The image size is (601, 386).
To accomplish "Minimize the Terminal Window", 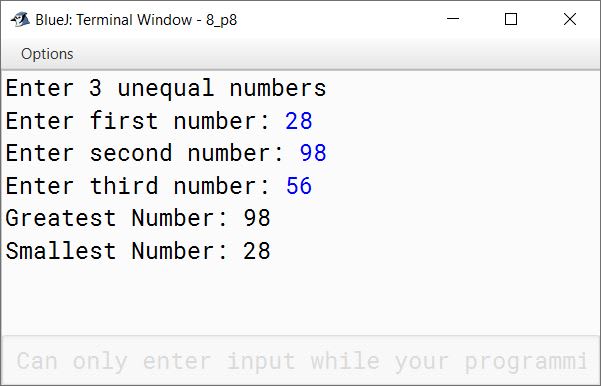I will point(453,19).
